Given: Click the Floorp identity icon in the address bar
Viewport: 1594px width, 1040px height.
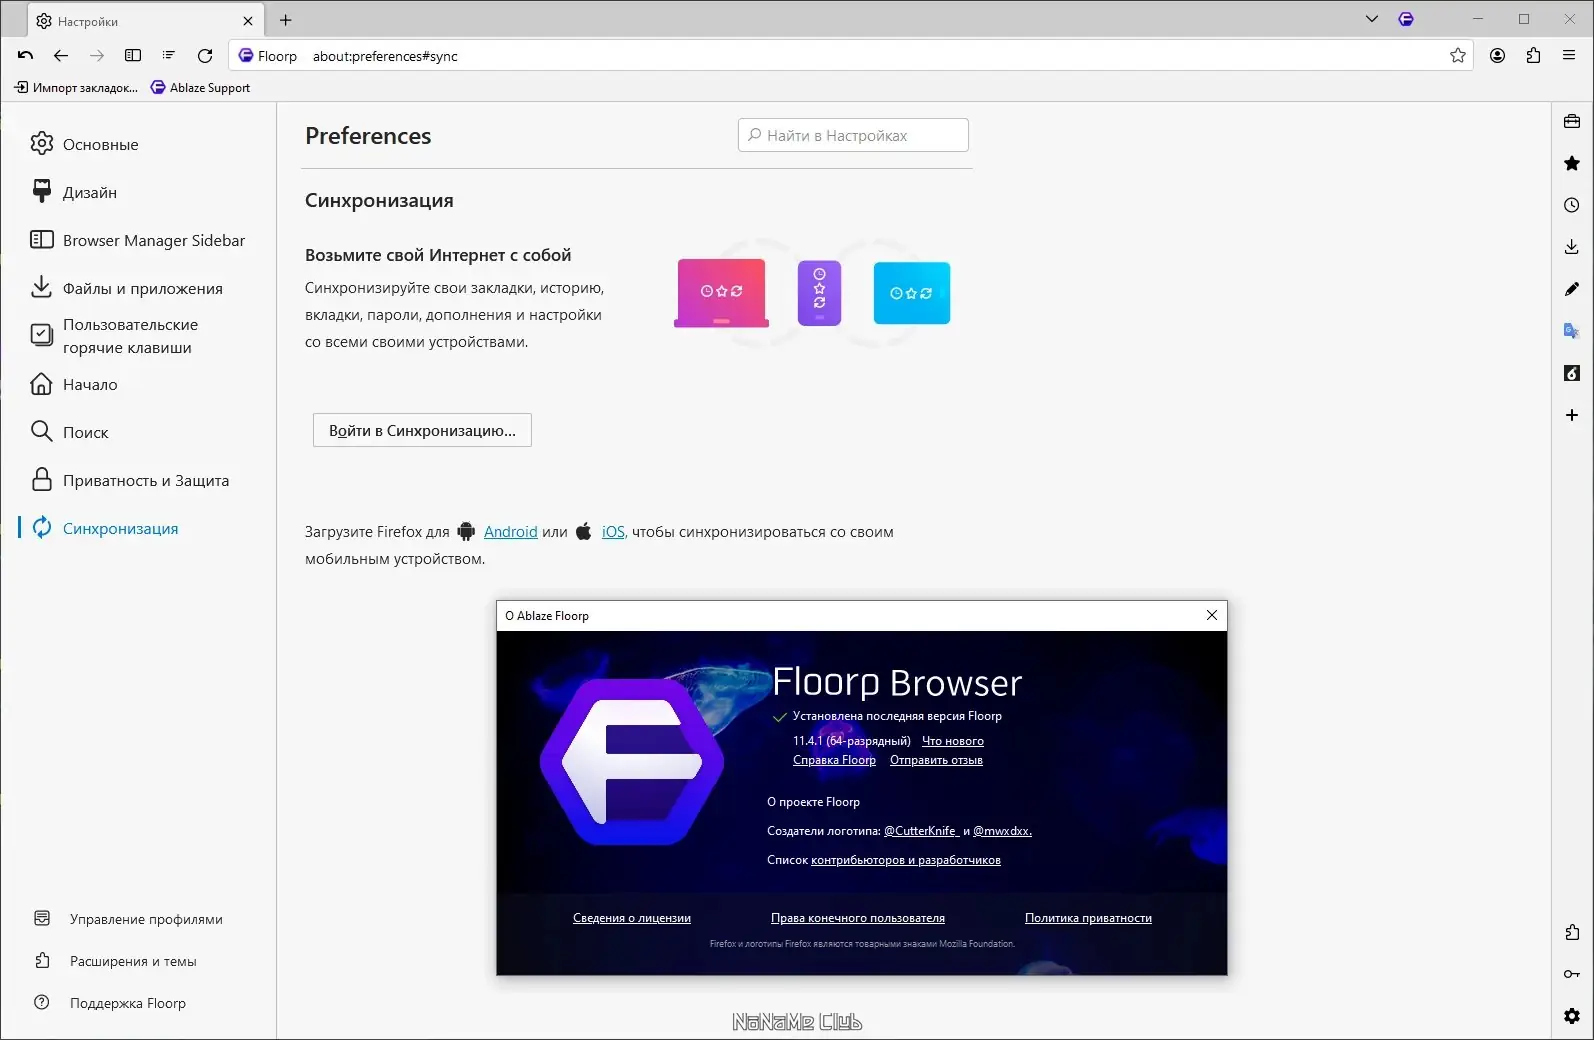Looking at the screenshot, I should 246,56.
